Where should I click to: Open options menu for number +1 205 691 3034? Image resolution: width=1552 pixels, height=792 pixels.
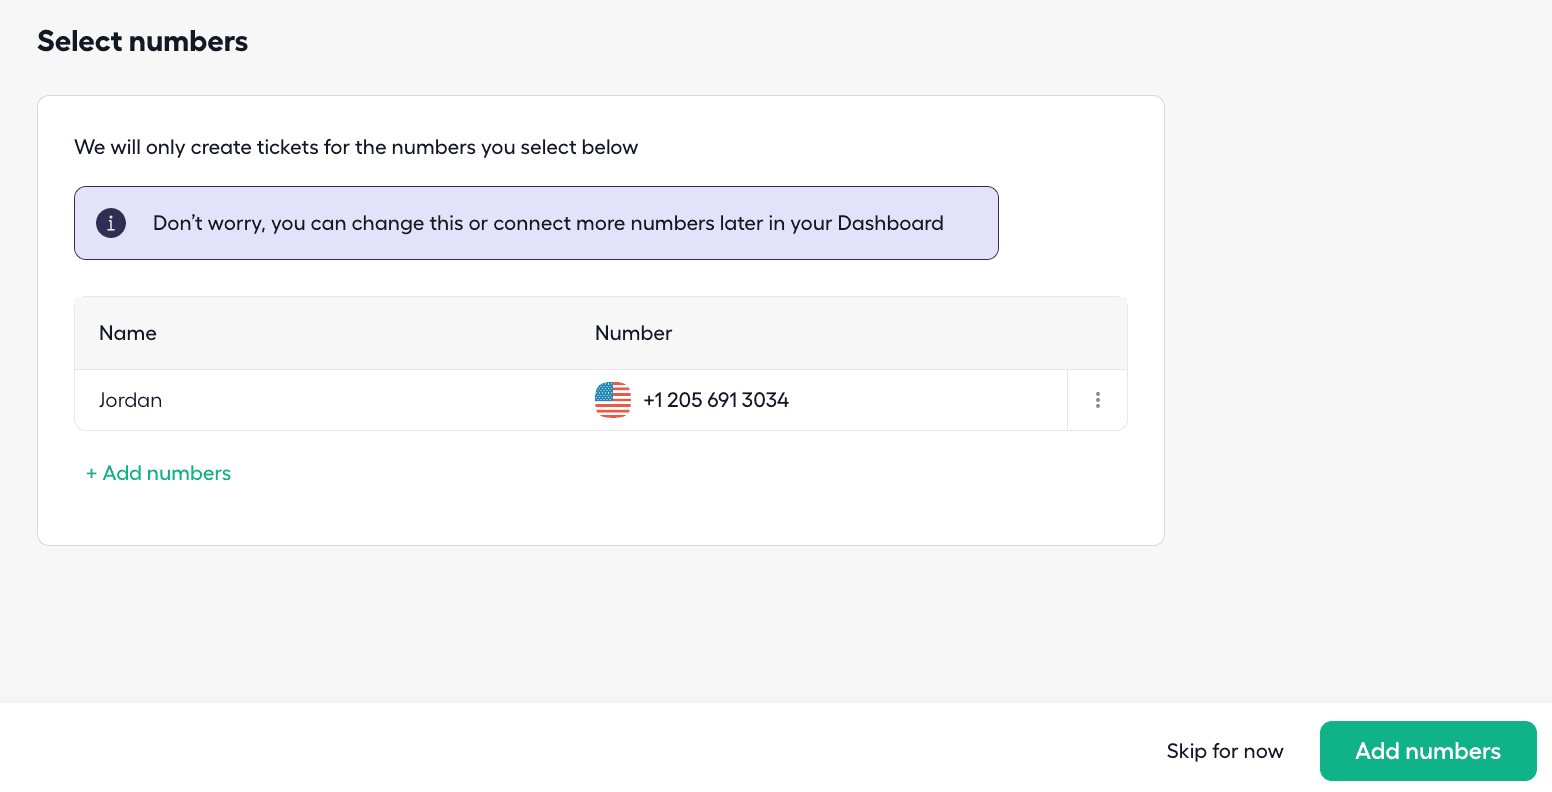1097,400
